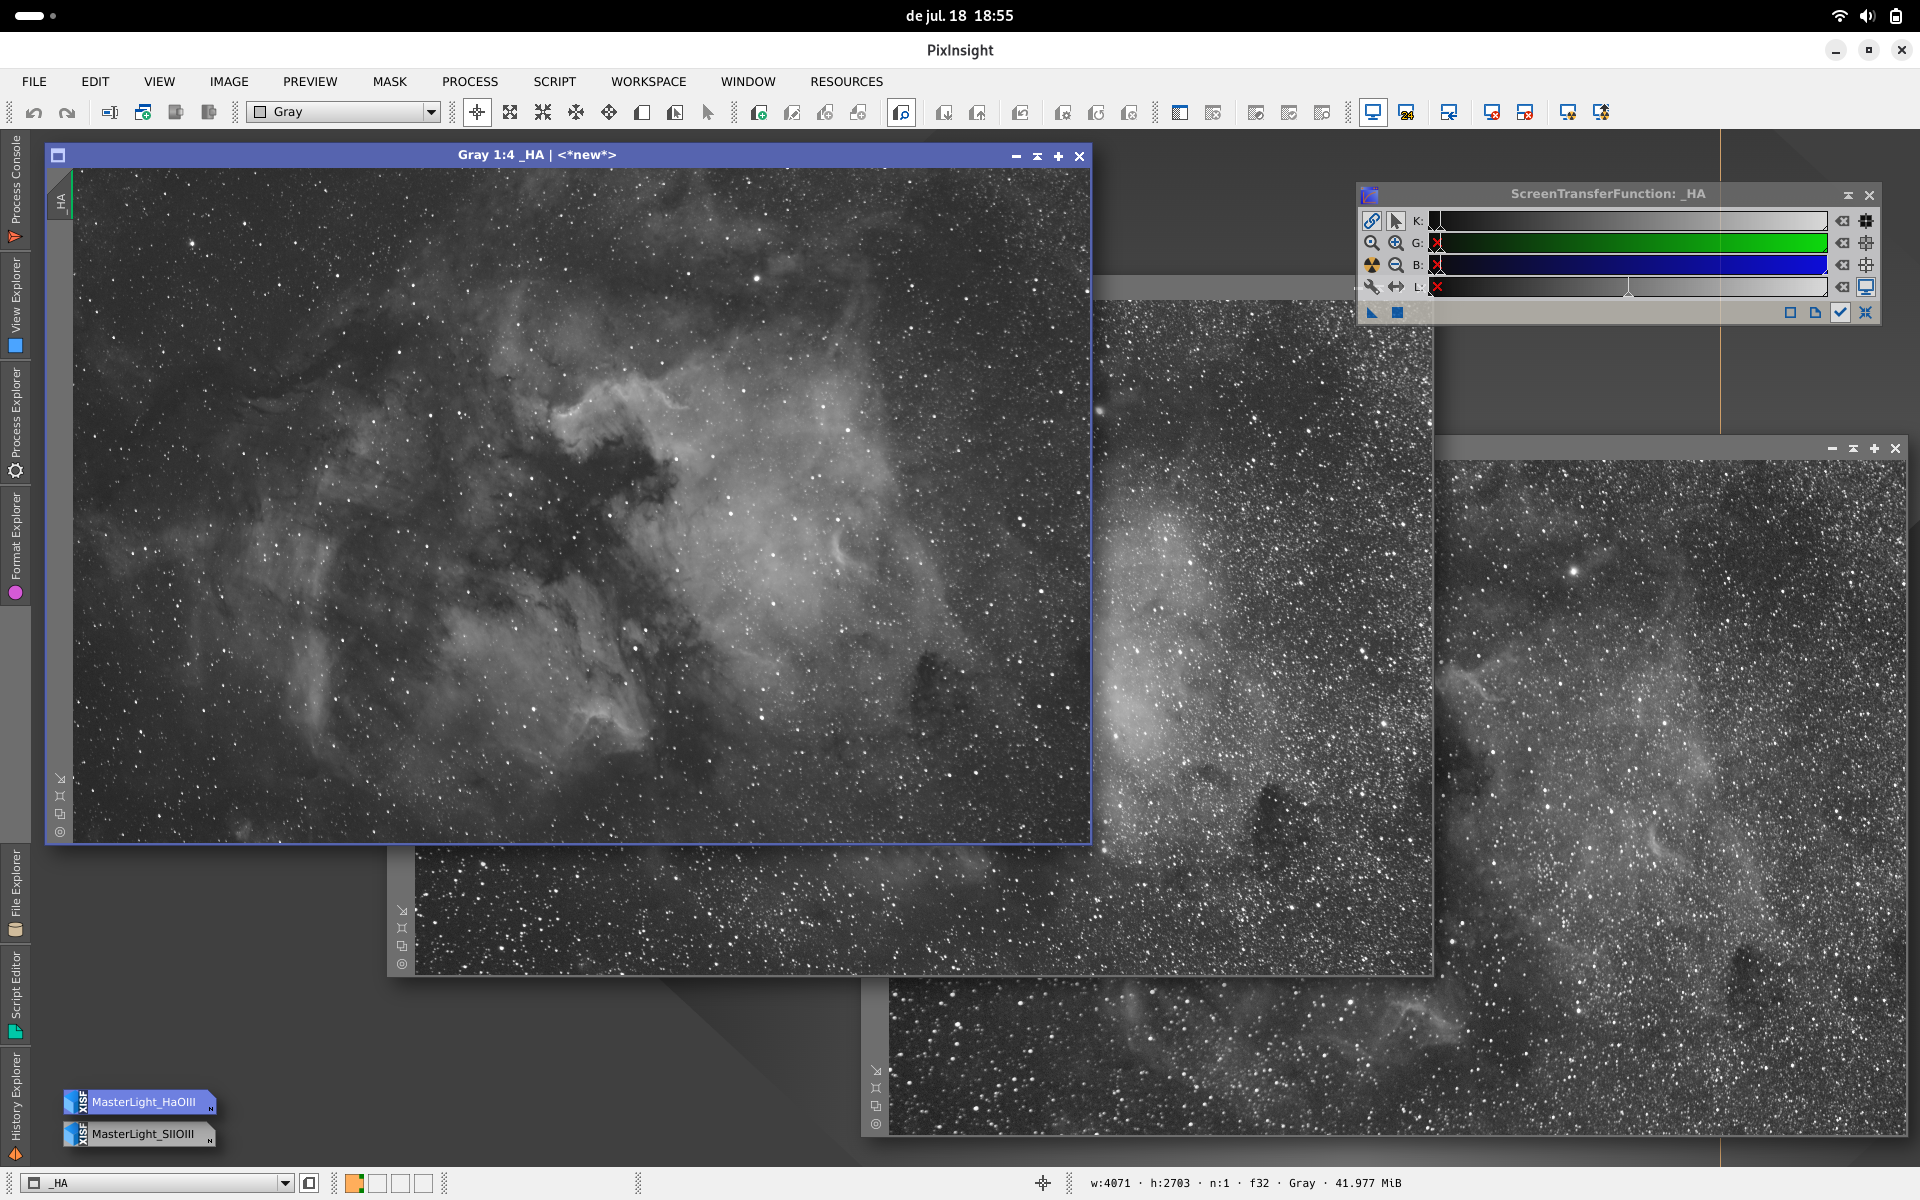Image resolution: width=1920 pixels, height=1200 pixels.
Task: Click the STF browse documentation page icon
Action: [1815, 313]
